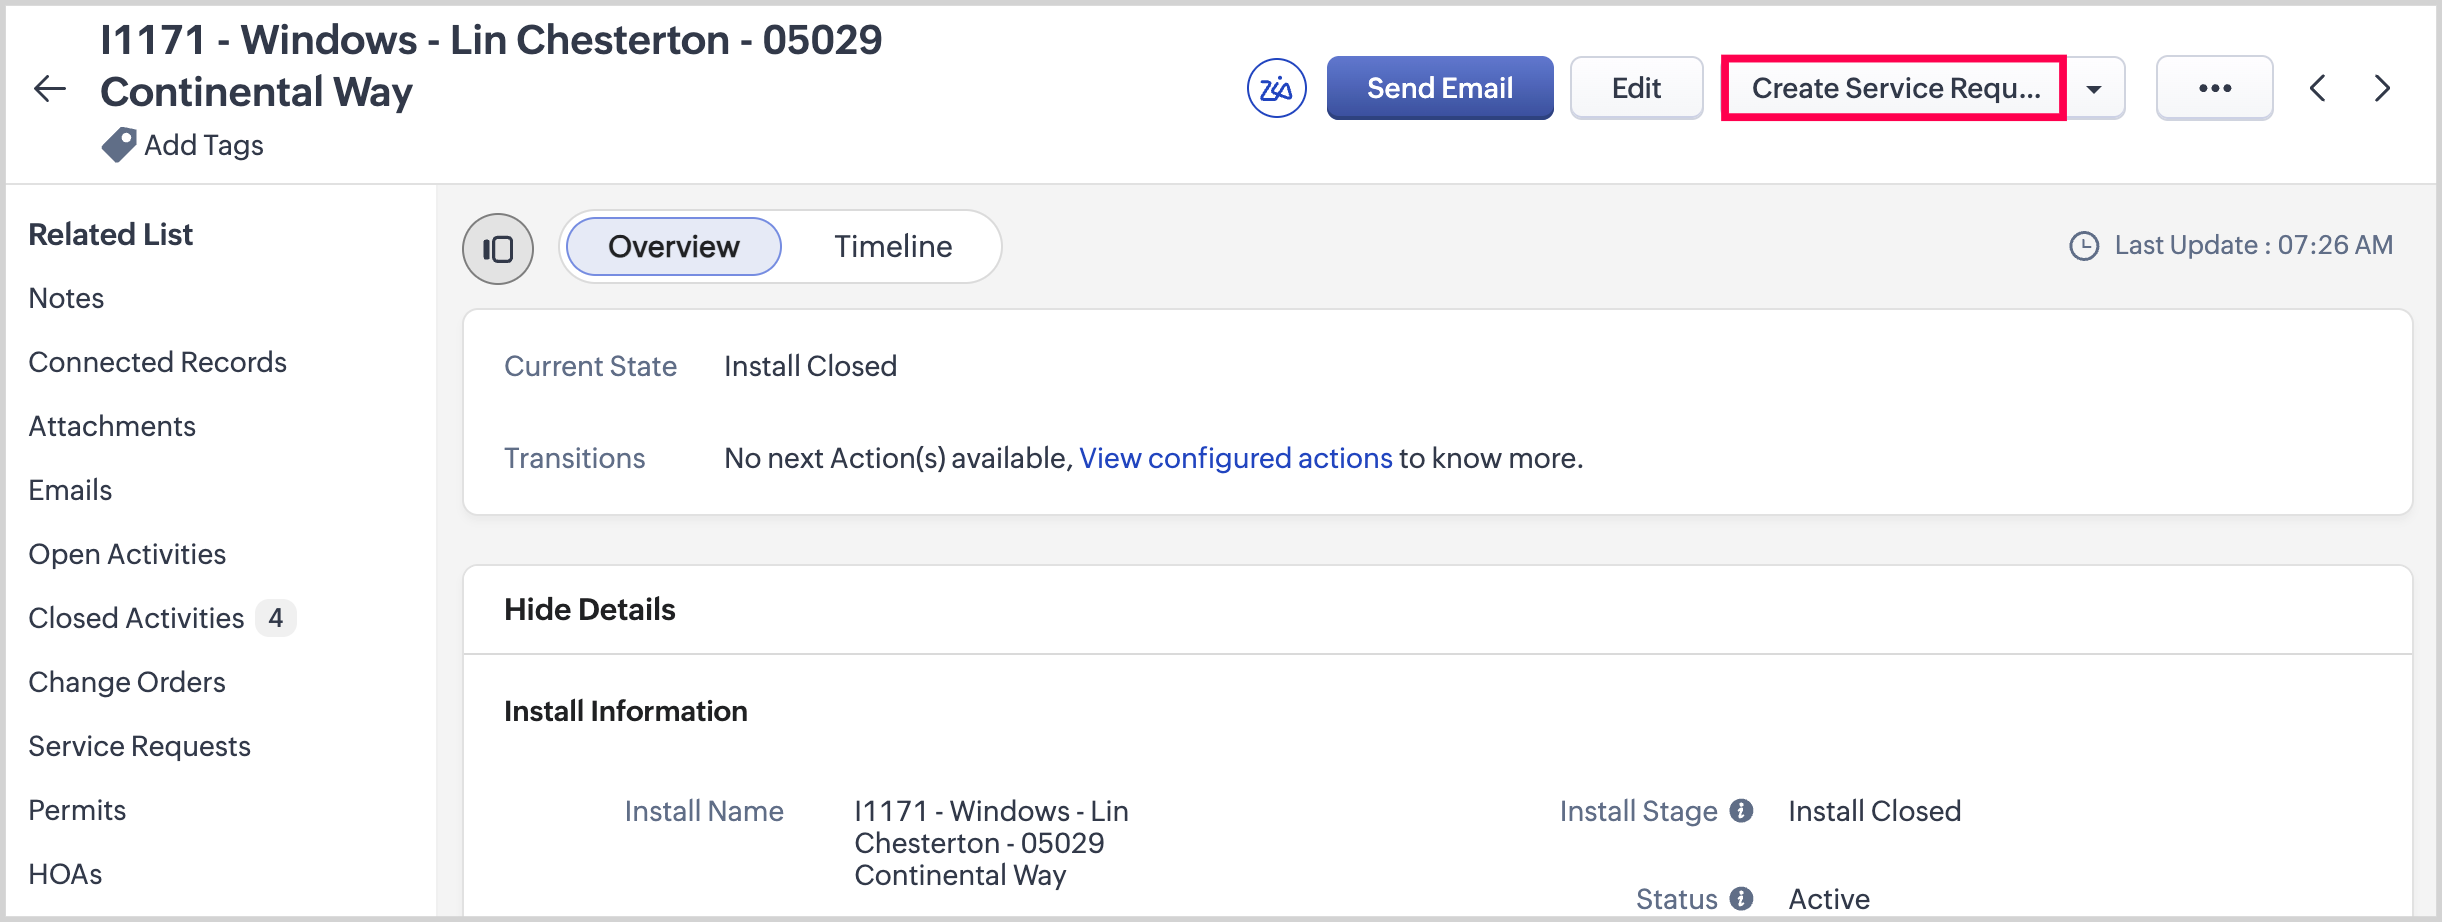This screenshot has height=922, width=2442.
Task: Click the Edit button
Action: [x=1636, y=89]
